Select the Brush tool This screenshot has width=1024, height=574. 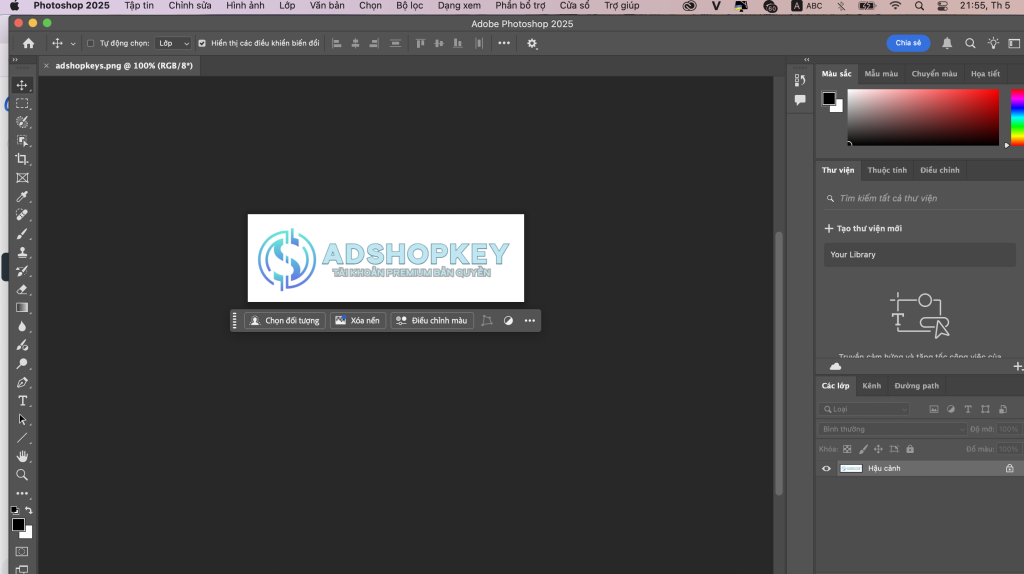[x=22, y=233]
